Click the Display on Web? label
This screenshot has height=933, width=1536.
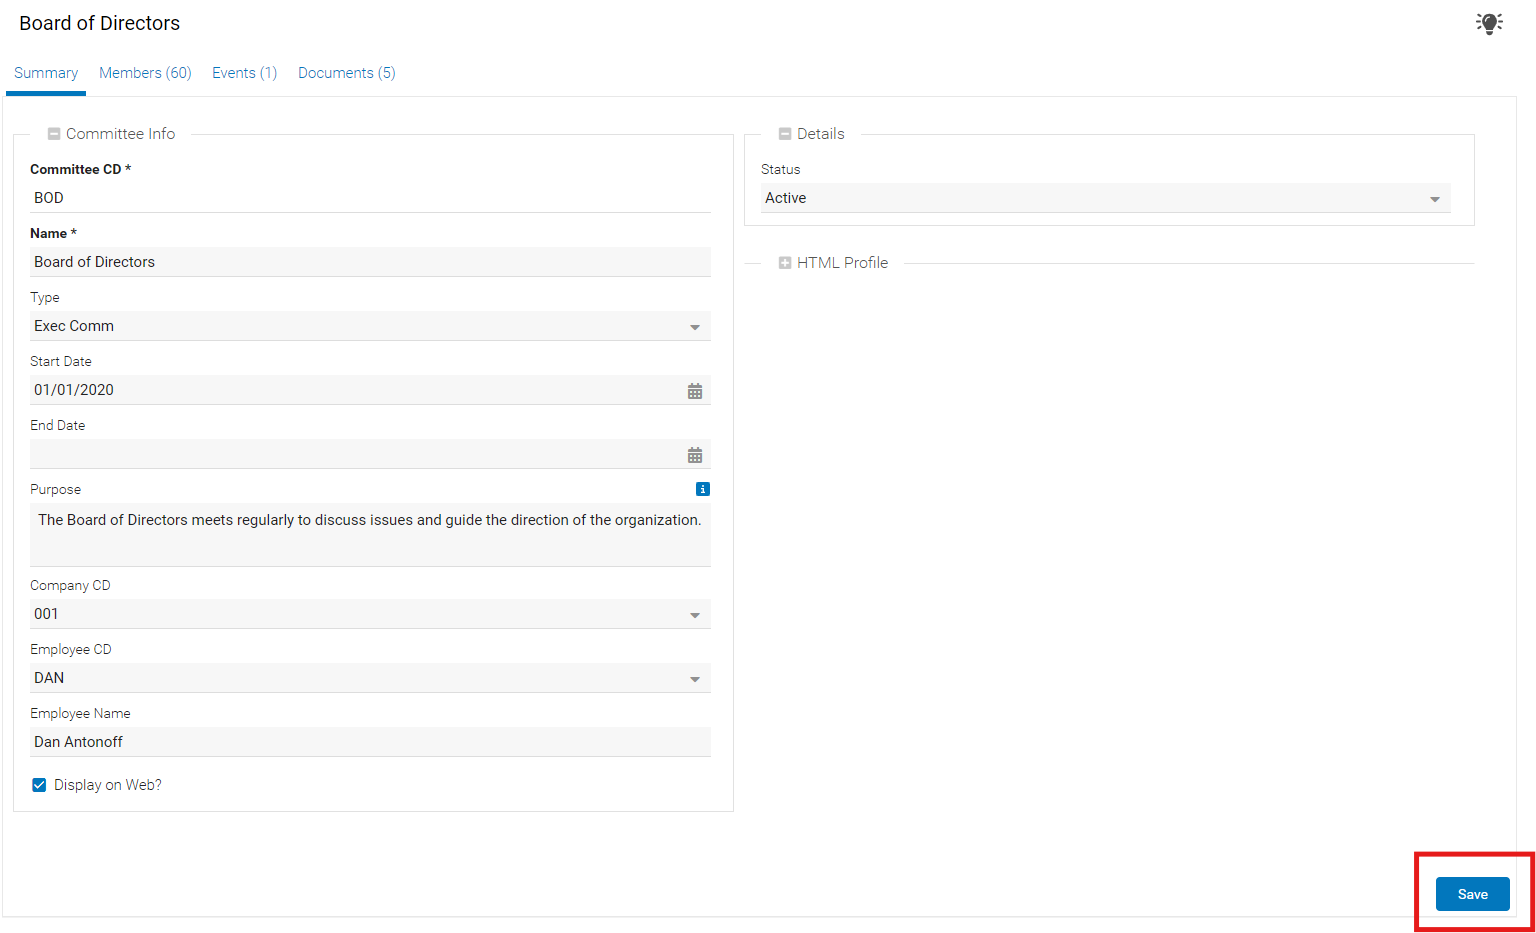click(108, 785)
